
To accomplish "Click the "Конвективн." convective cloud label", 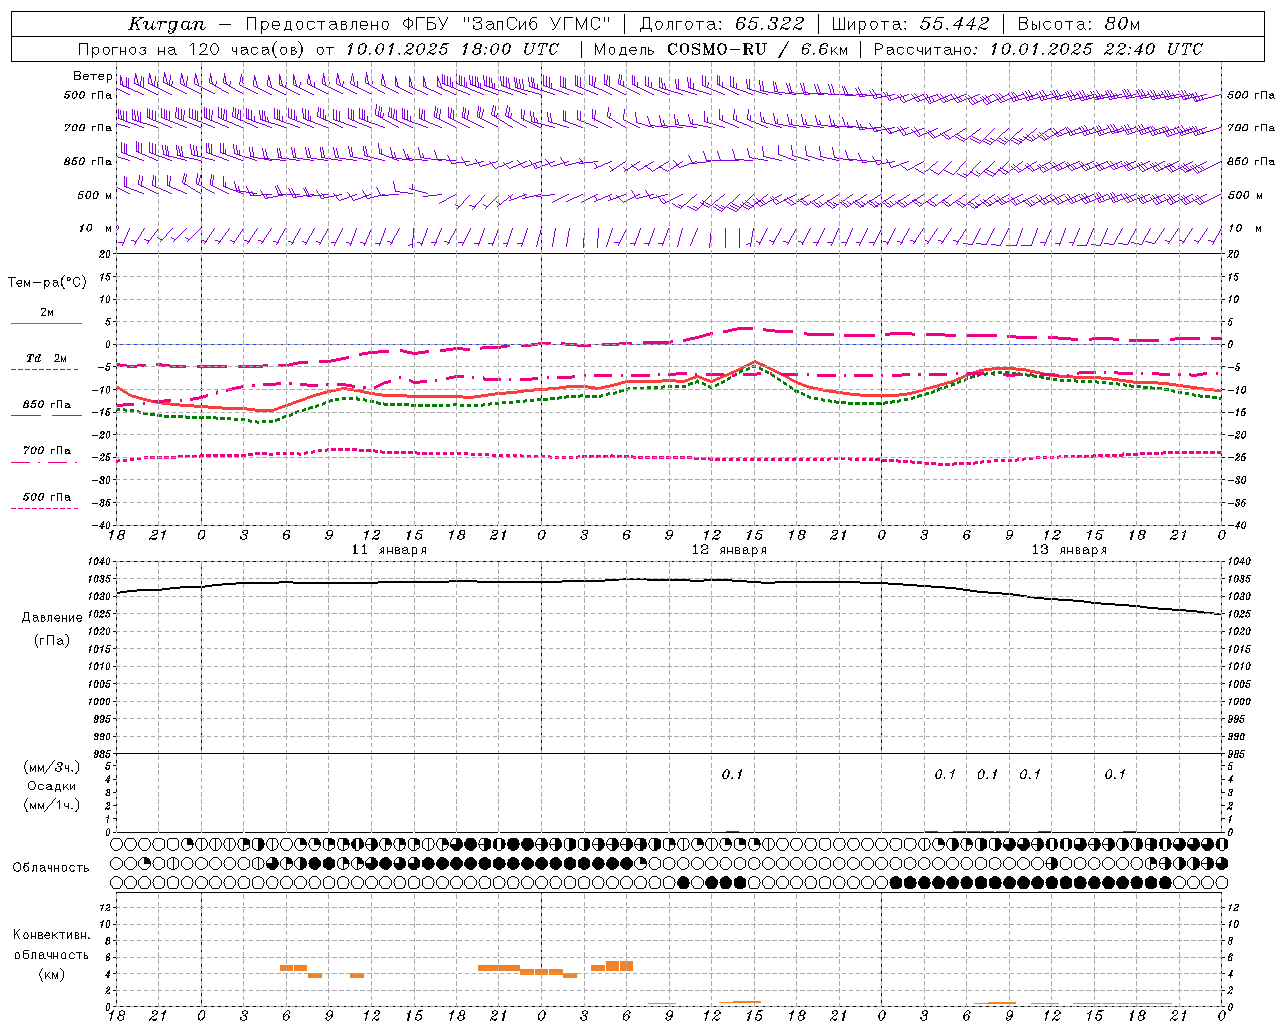I will [x=52, y=935].
